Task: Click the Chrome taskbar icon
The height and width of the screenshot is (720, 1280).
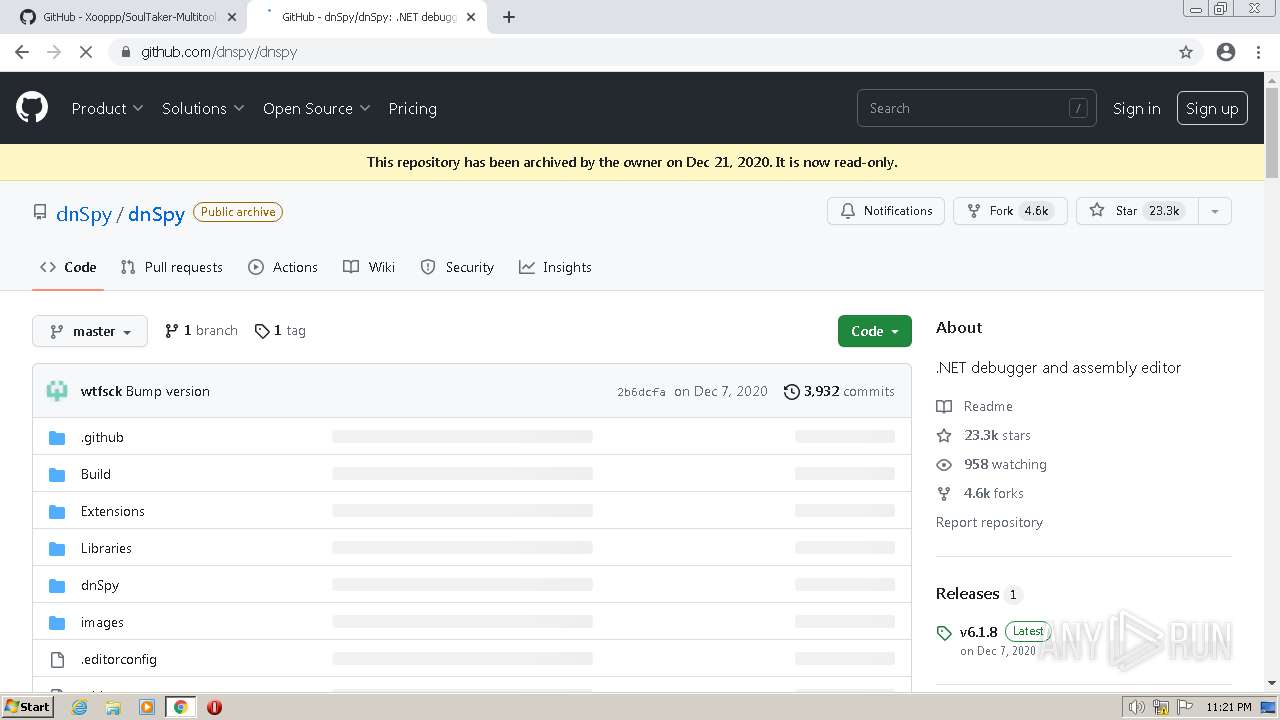Action: click(x=180, y=707)
